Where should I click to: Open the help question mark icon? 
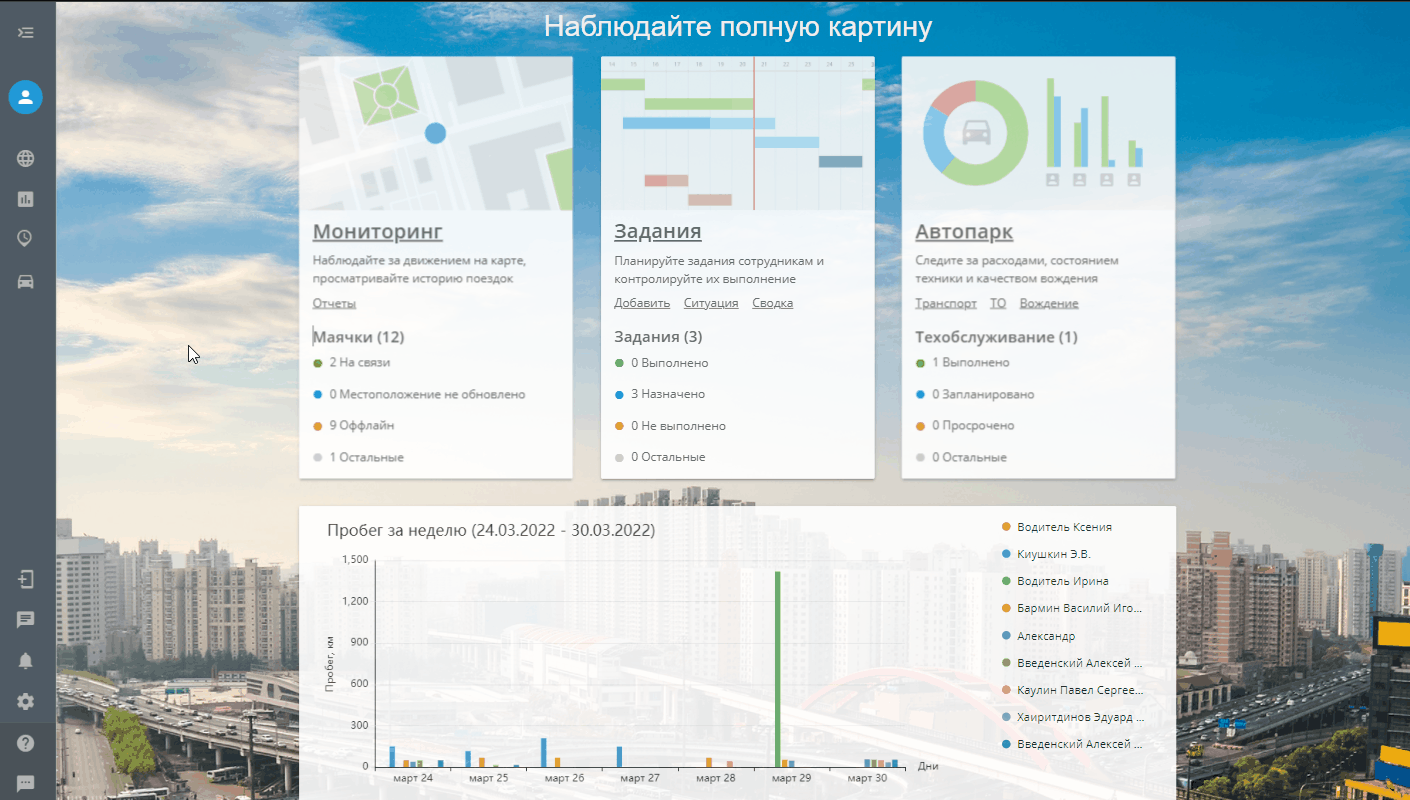click(26, 743)
